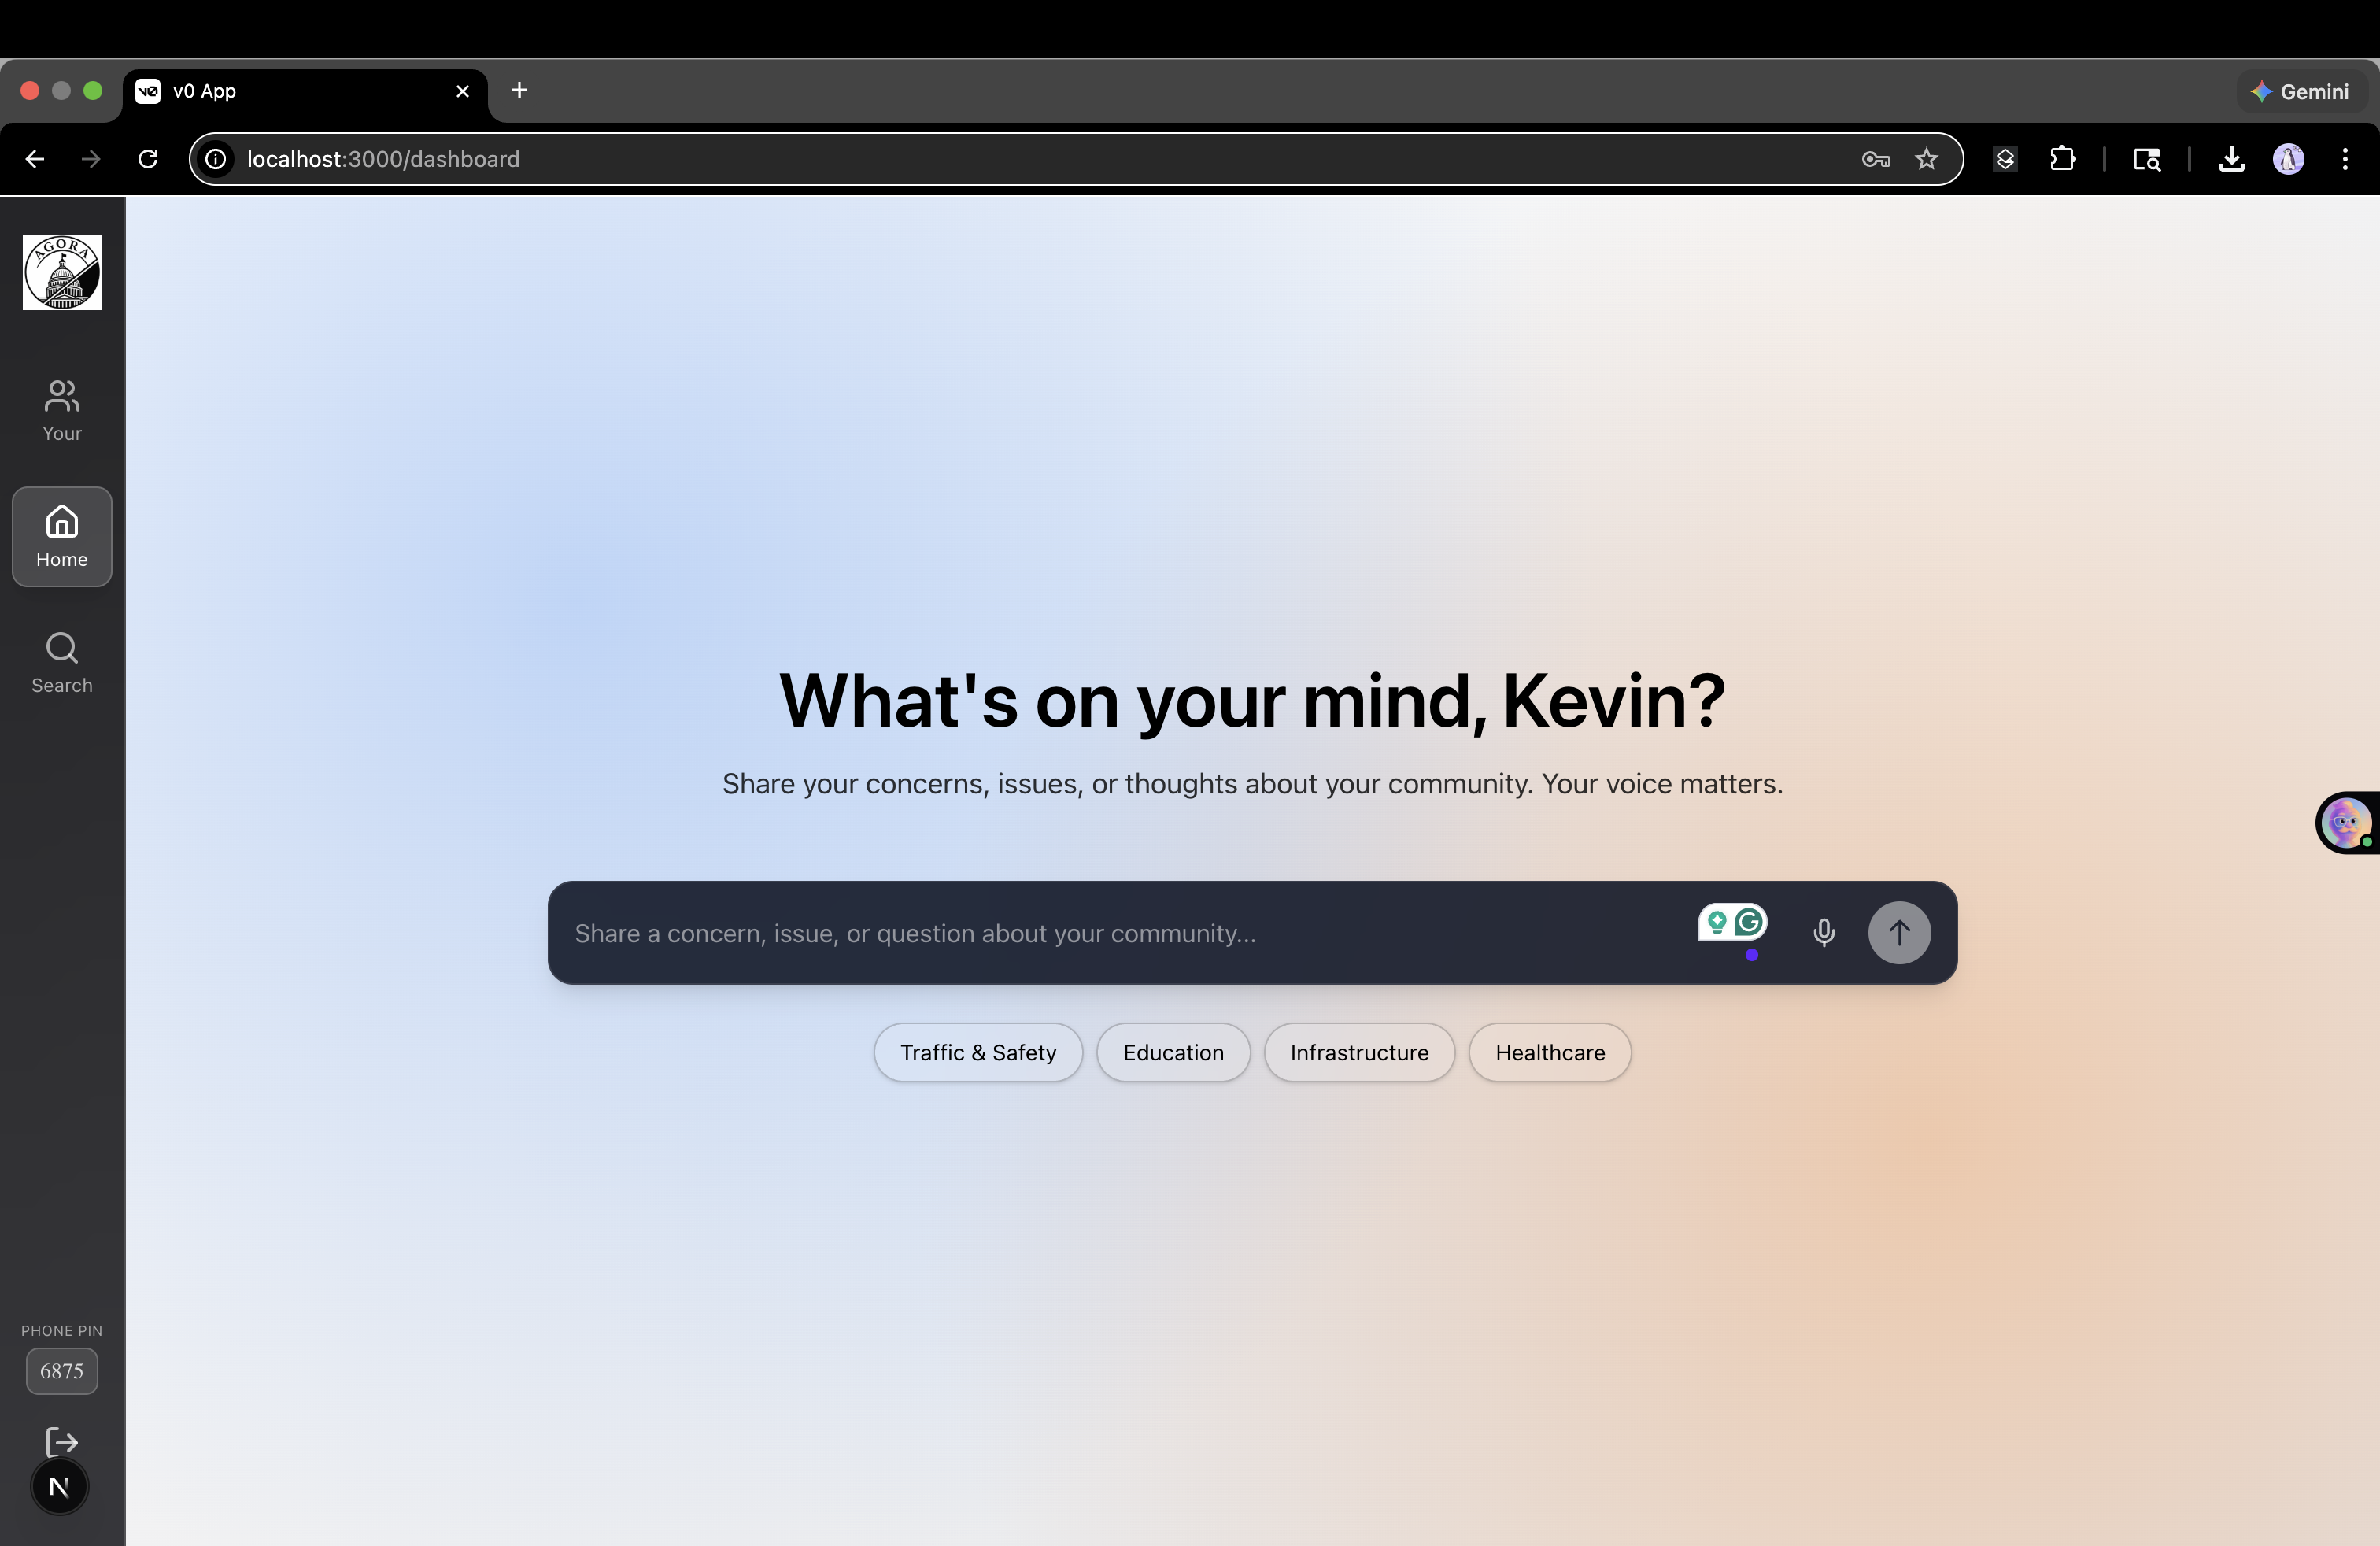Click the phone PIN 6875 badge

pos(62,1371)
